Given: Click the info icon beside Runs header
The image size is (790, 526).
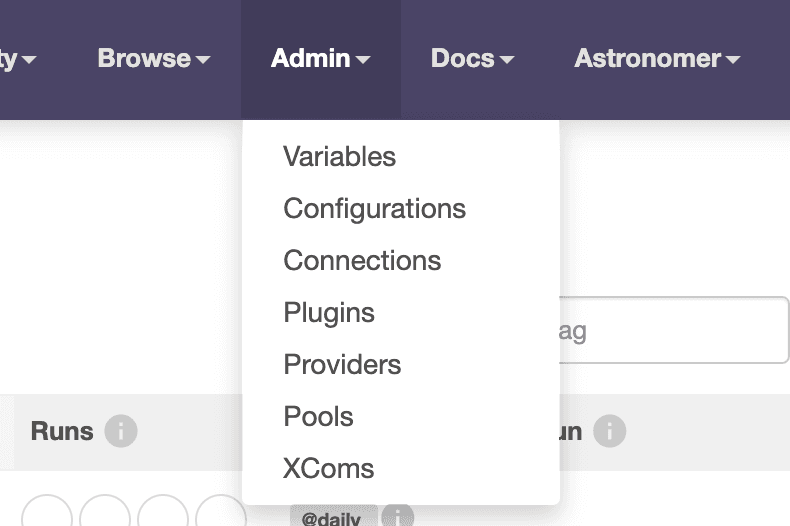Looking at the screenshot, I should point(121,432).
